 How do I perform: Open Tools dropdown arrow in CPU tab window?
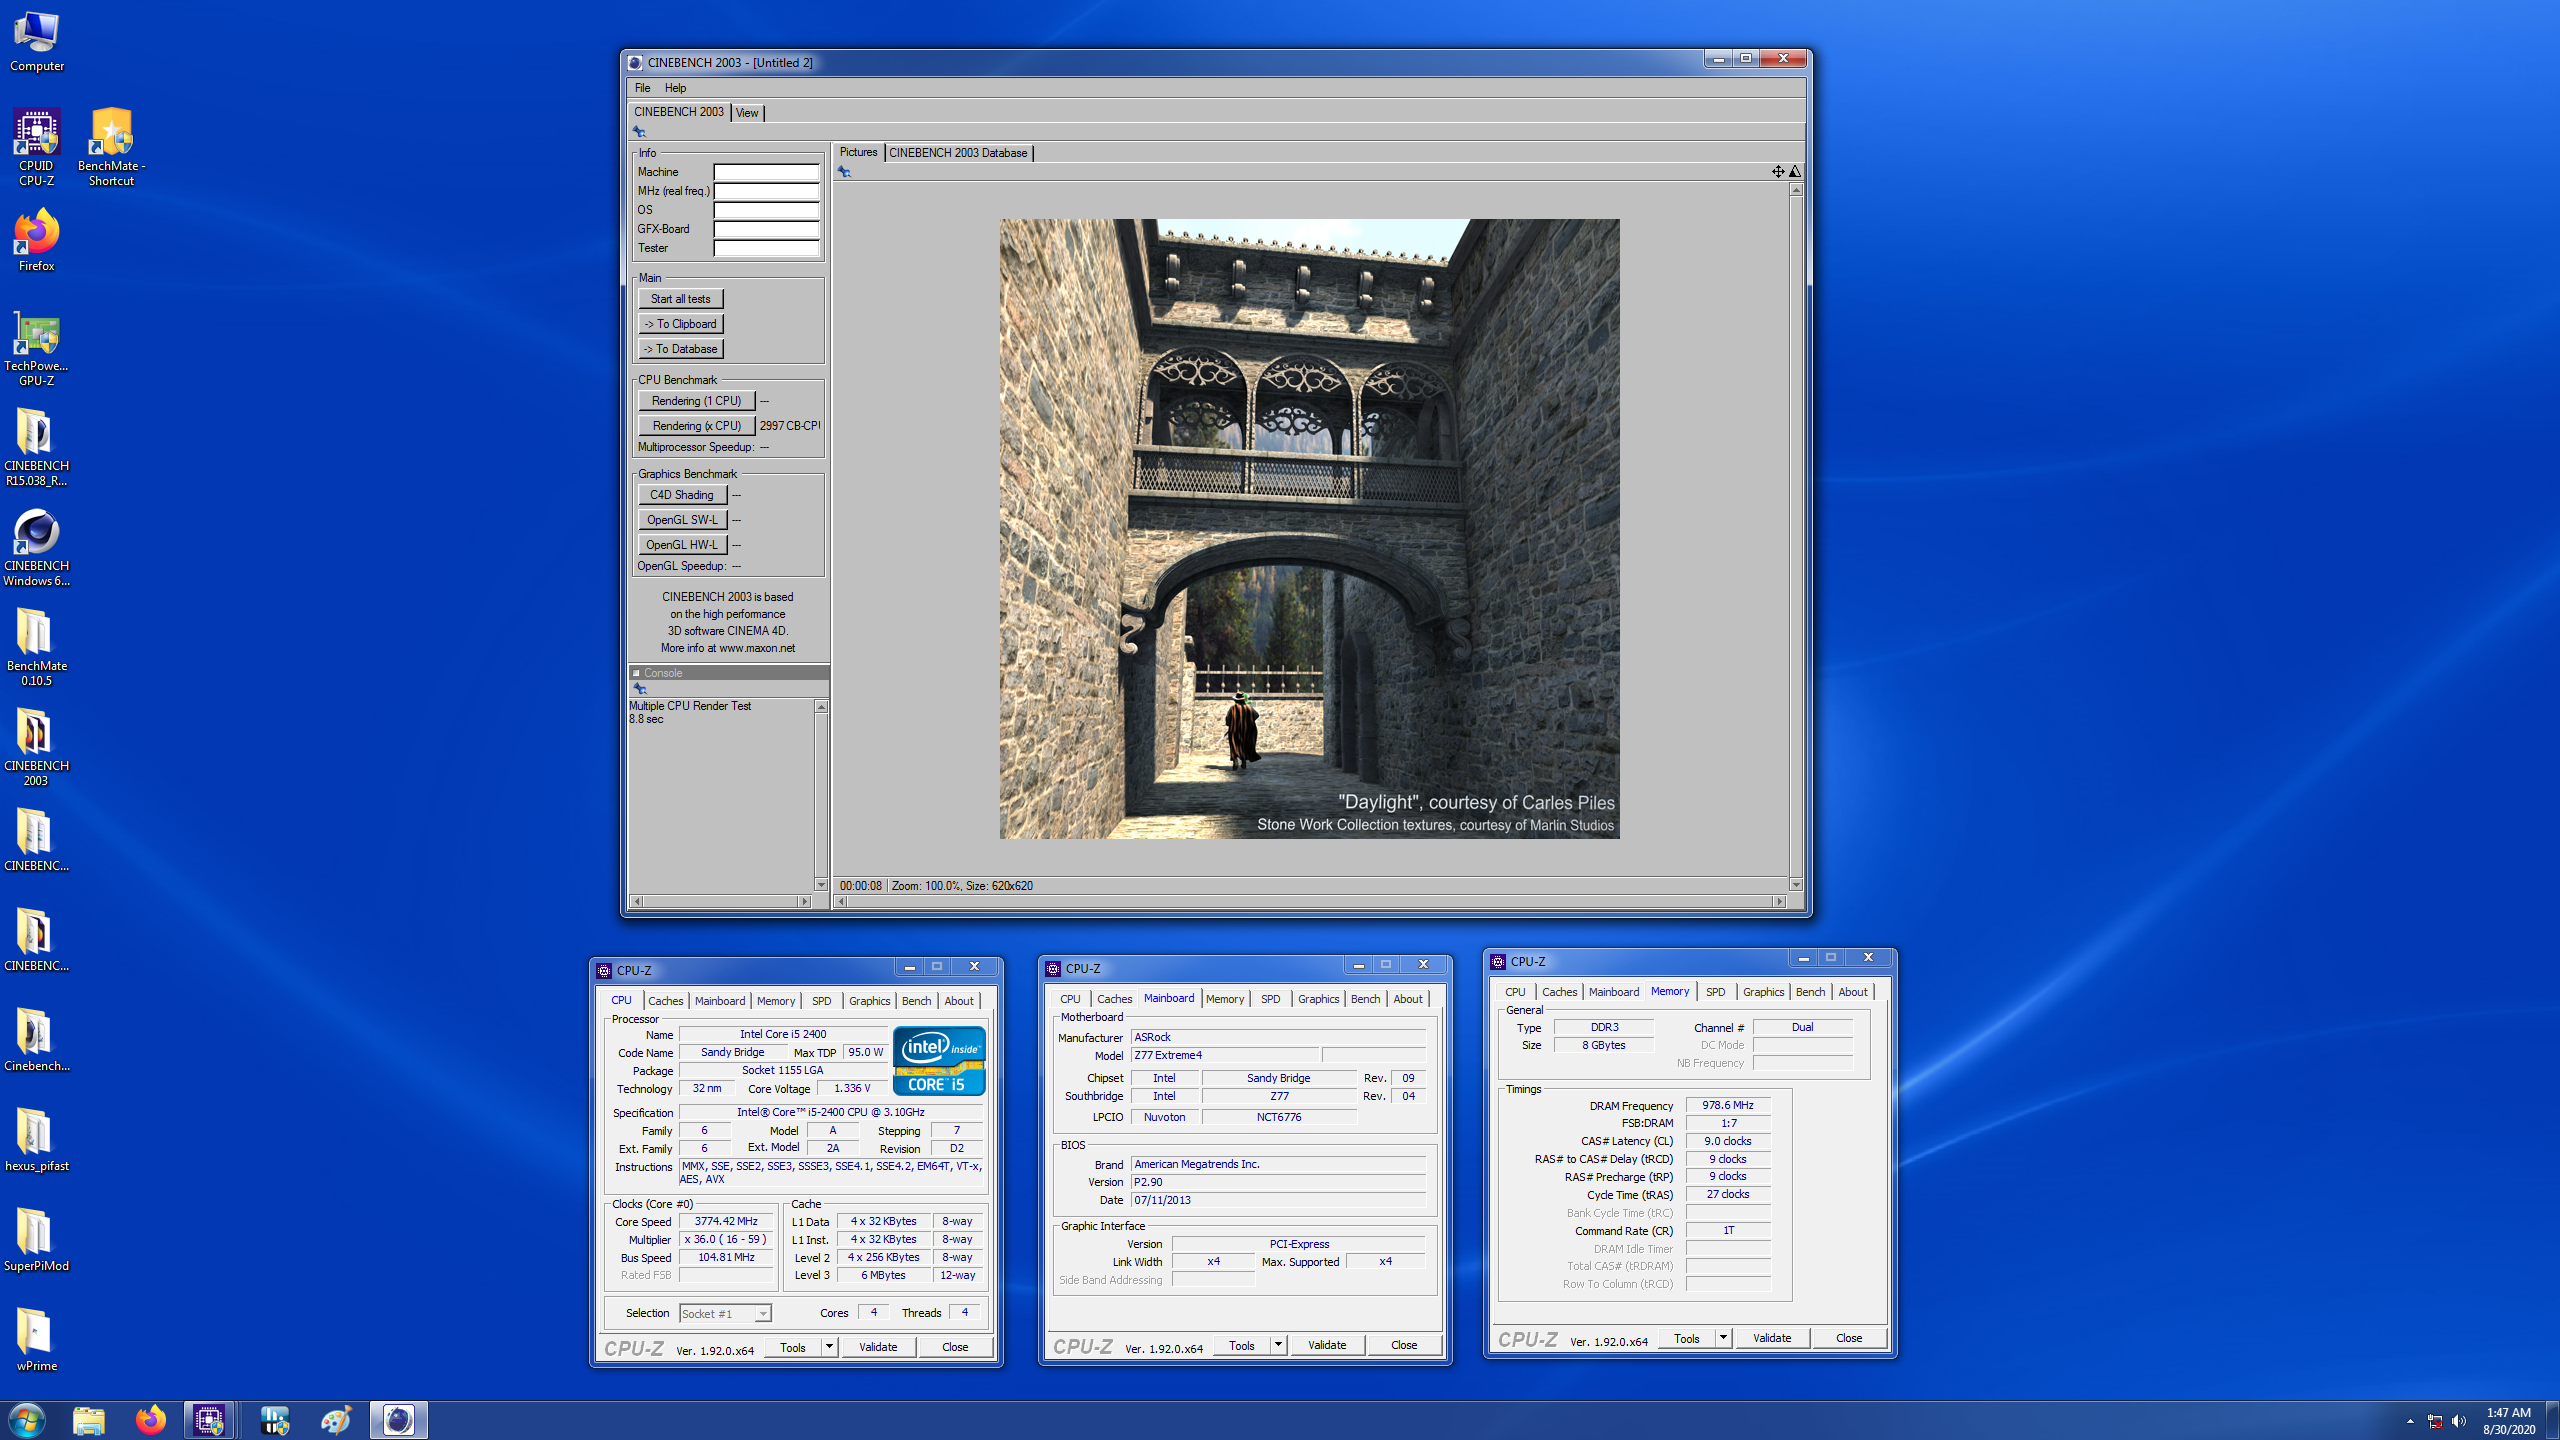pyautogui.click(x=829, y=1347)
